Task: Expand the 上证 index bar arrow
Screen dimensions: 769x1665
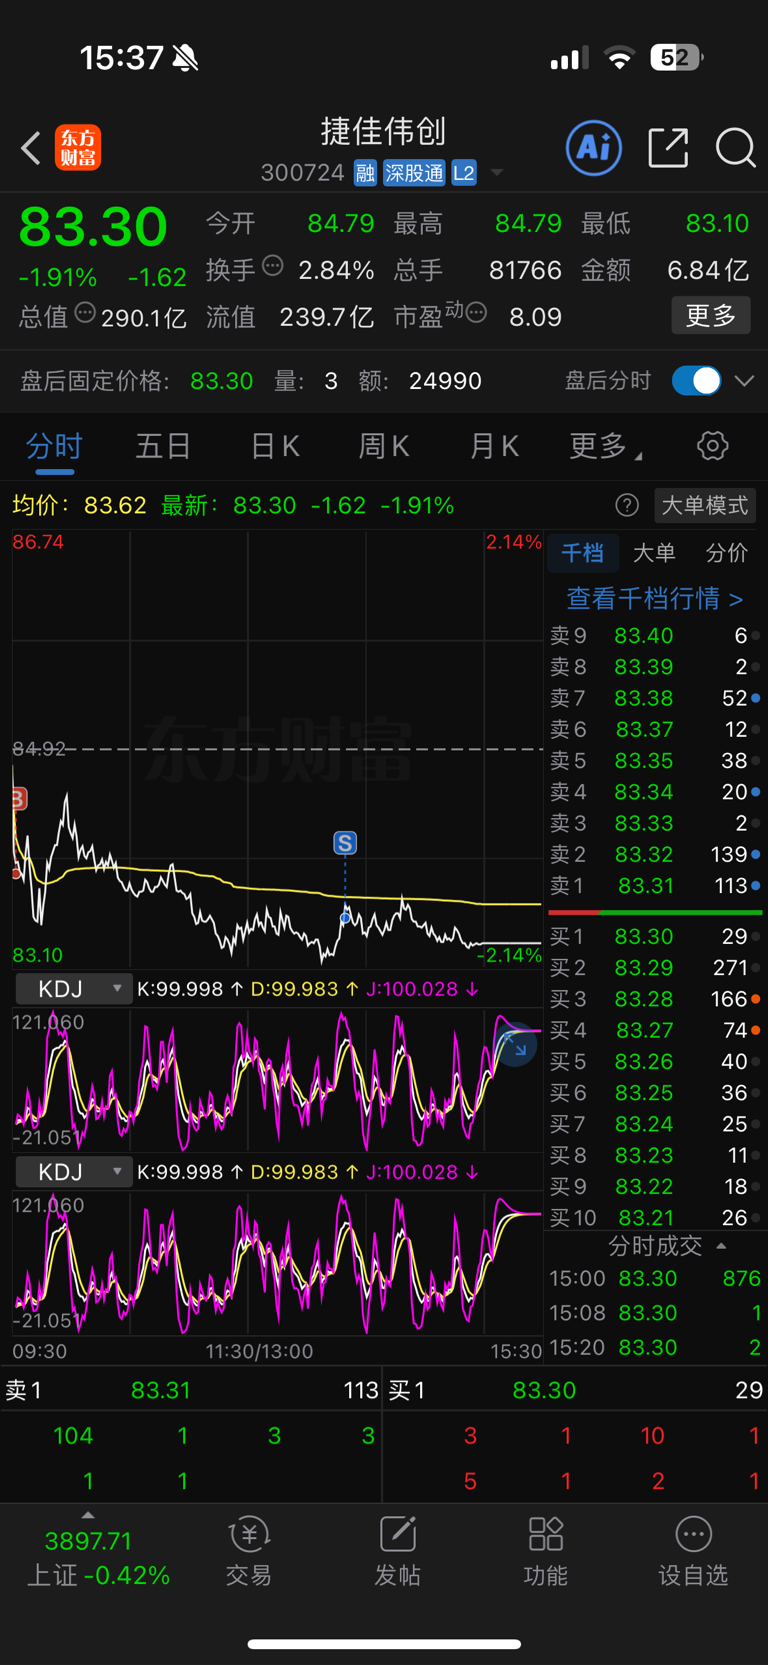Action: [x=88, y=1515]
